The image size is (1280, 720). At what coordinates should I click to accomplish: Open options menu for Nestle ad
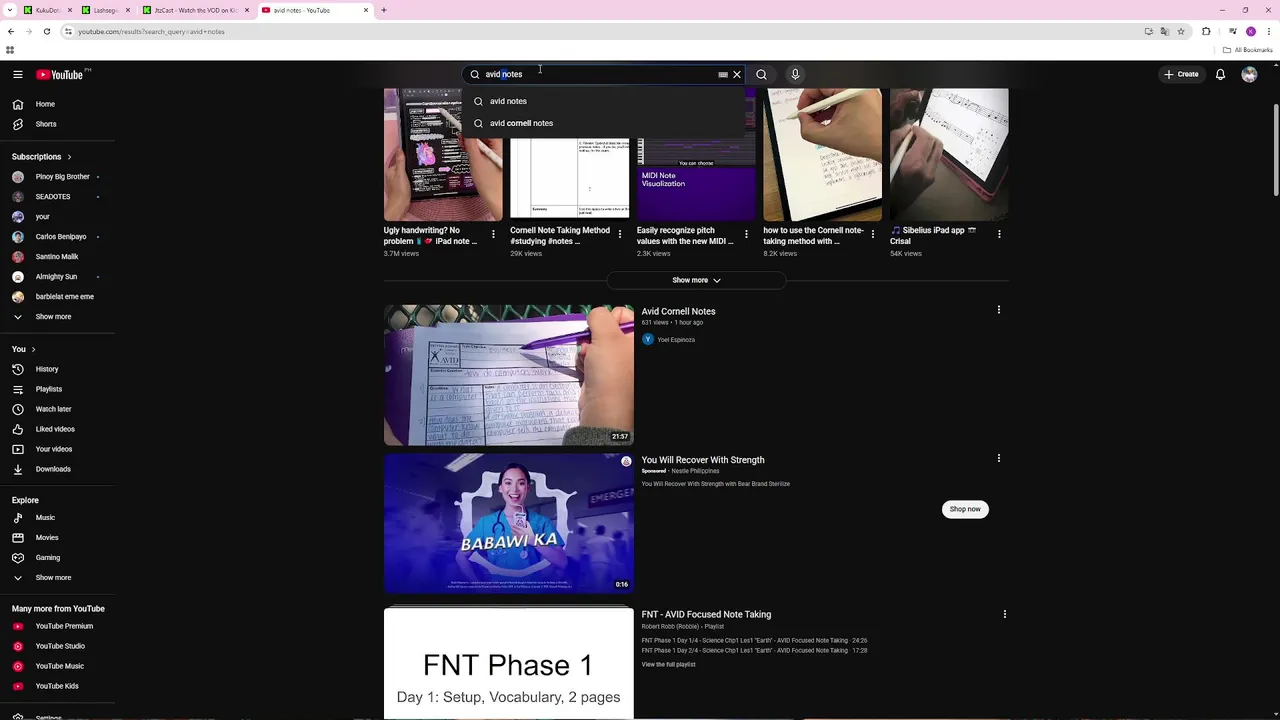[998, 458]
